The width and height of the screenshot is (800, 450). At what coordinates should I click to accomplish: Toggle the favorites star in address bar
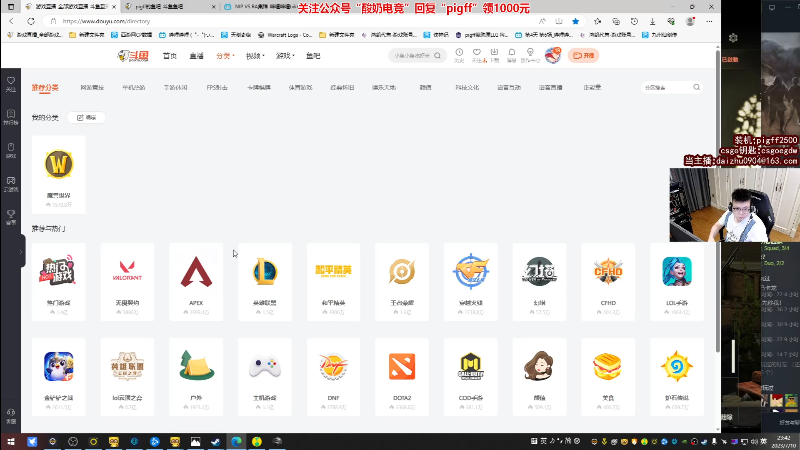(x=576, y=21)
